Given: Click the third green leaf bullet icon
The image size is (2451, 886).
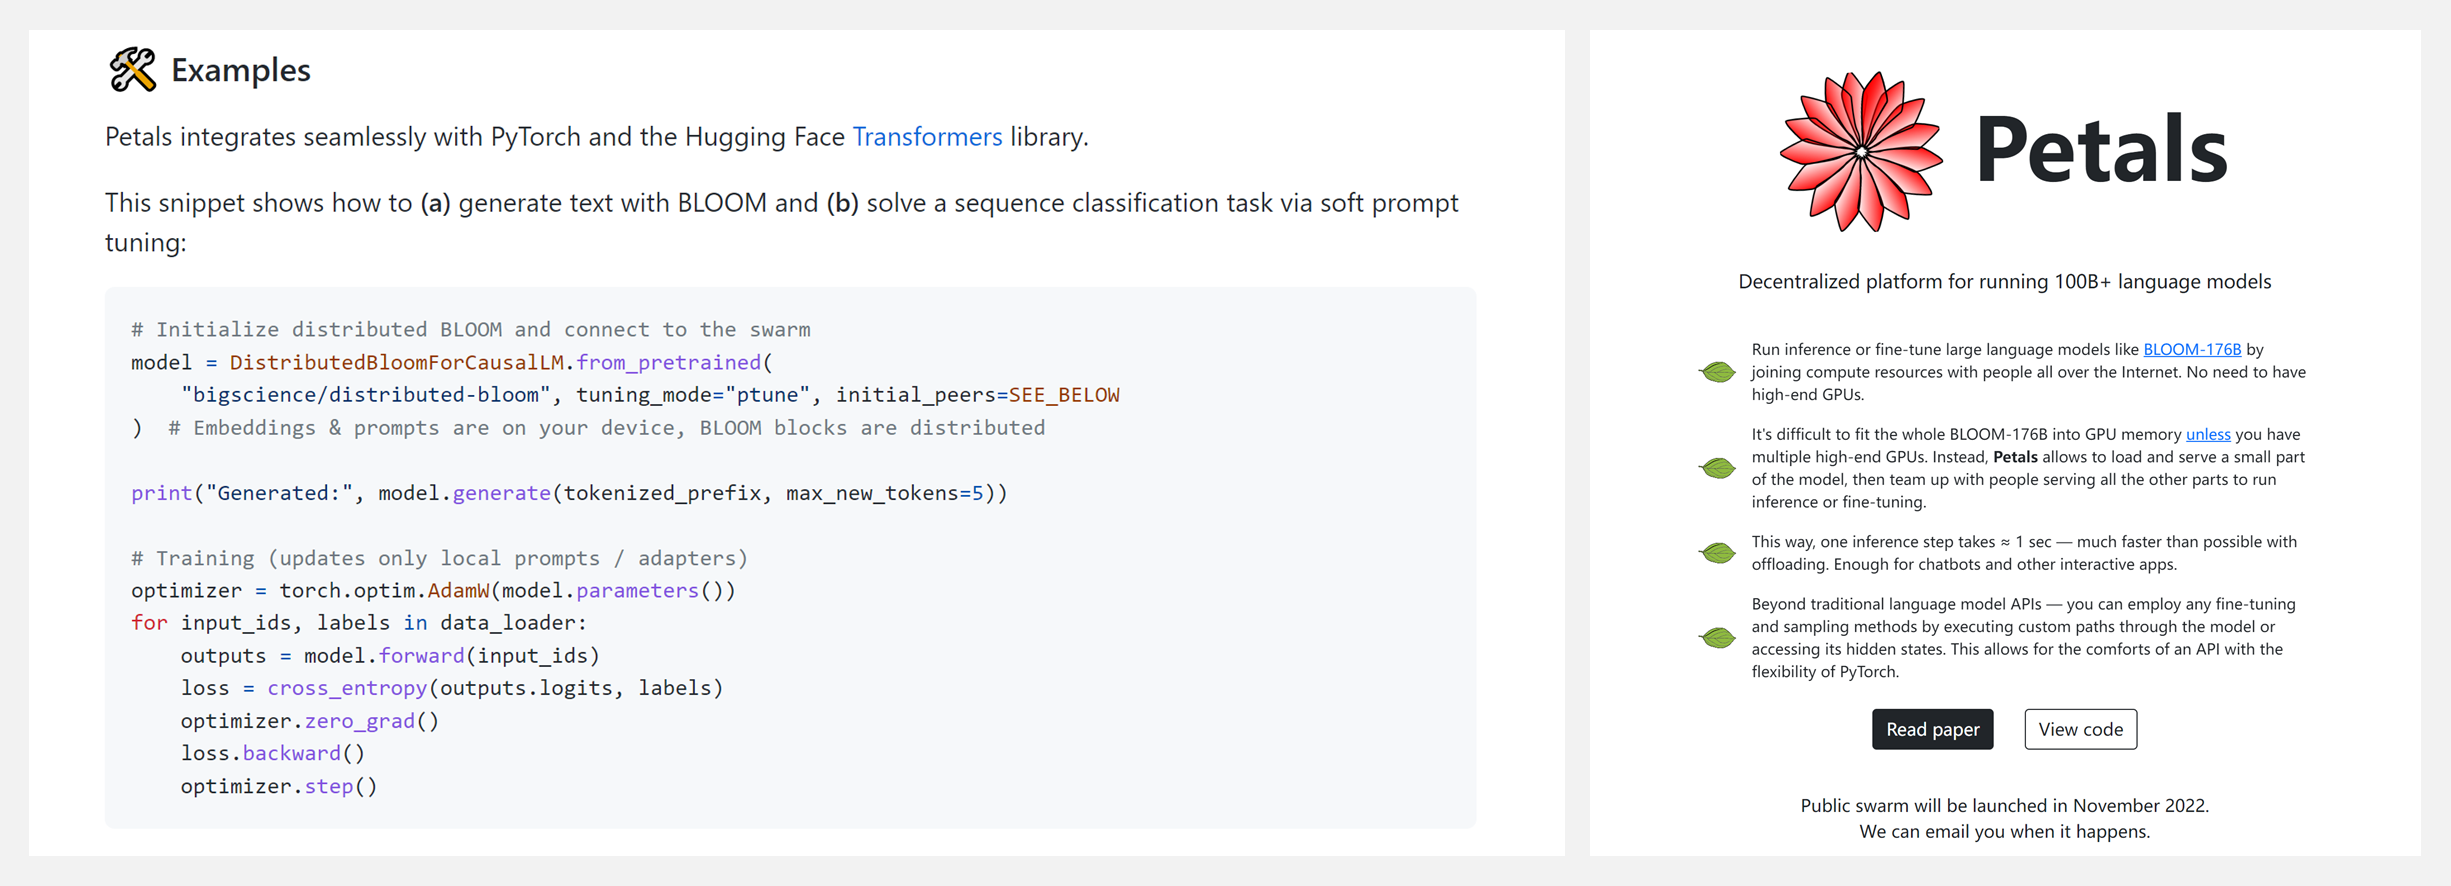Looking at the screenshot, I should tap(1717, 553).
